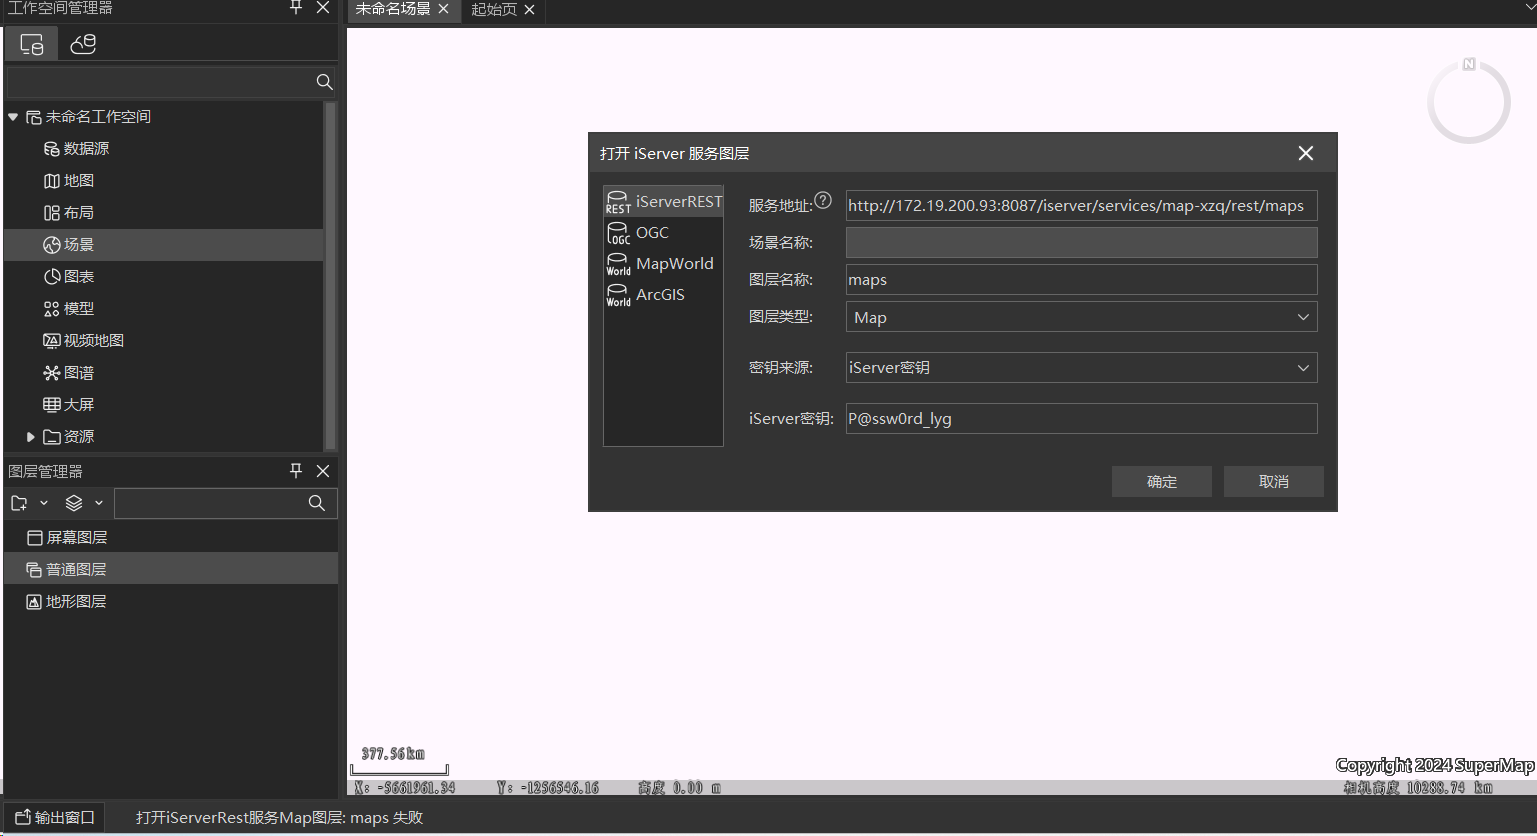Click the add layer folder icon
The width and height of the screenshot is (1537, 836).
coord(19,503)
